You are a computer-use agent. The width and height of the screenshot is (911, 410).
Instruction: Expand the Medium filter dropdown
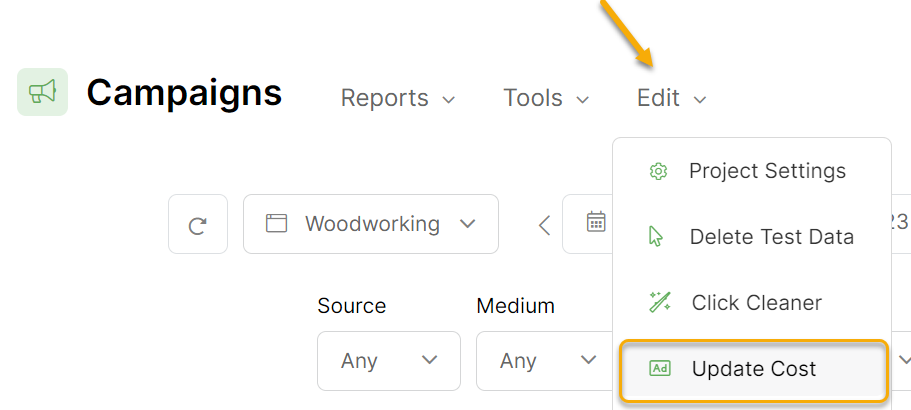538,360
